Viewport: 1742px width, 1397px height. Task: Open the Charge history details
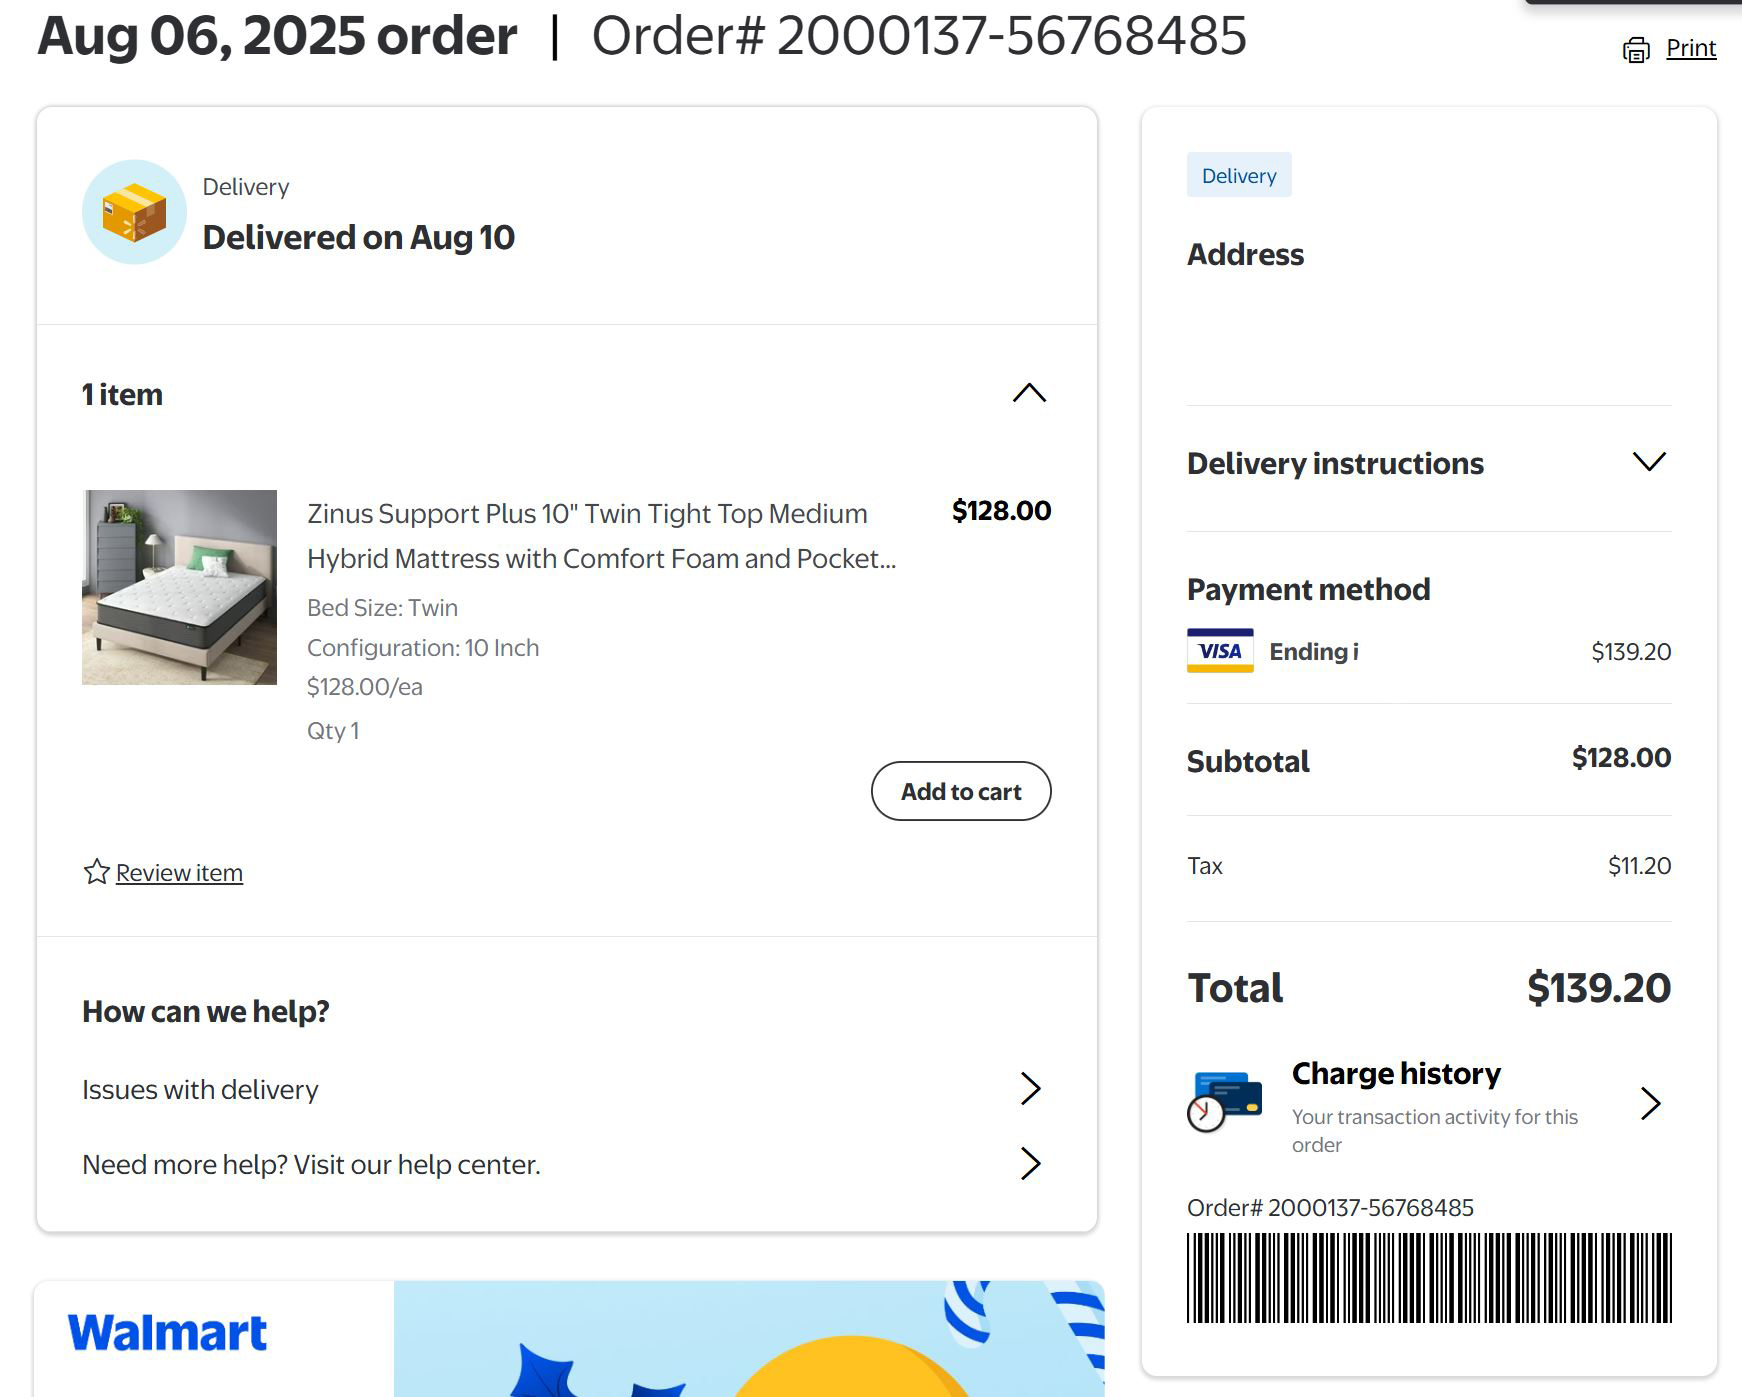(x=1396, y=1074)
